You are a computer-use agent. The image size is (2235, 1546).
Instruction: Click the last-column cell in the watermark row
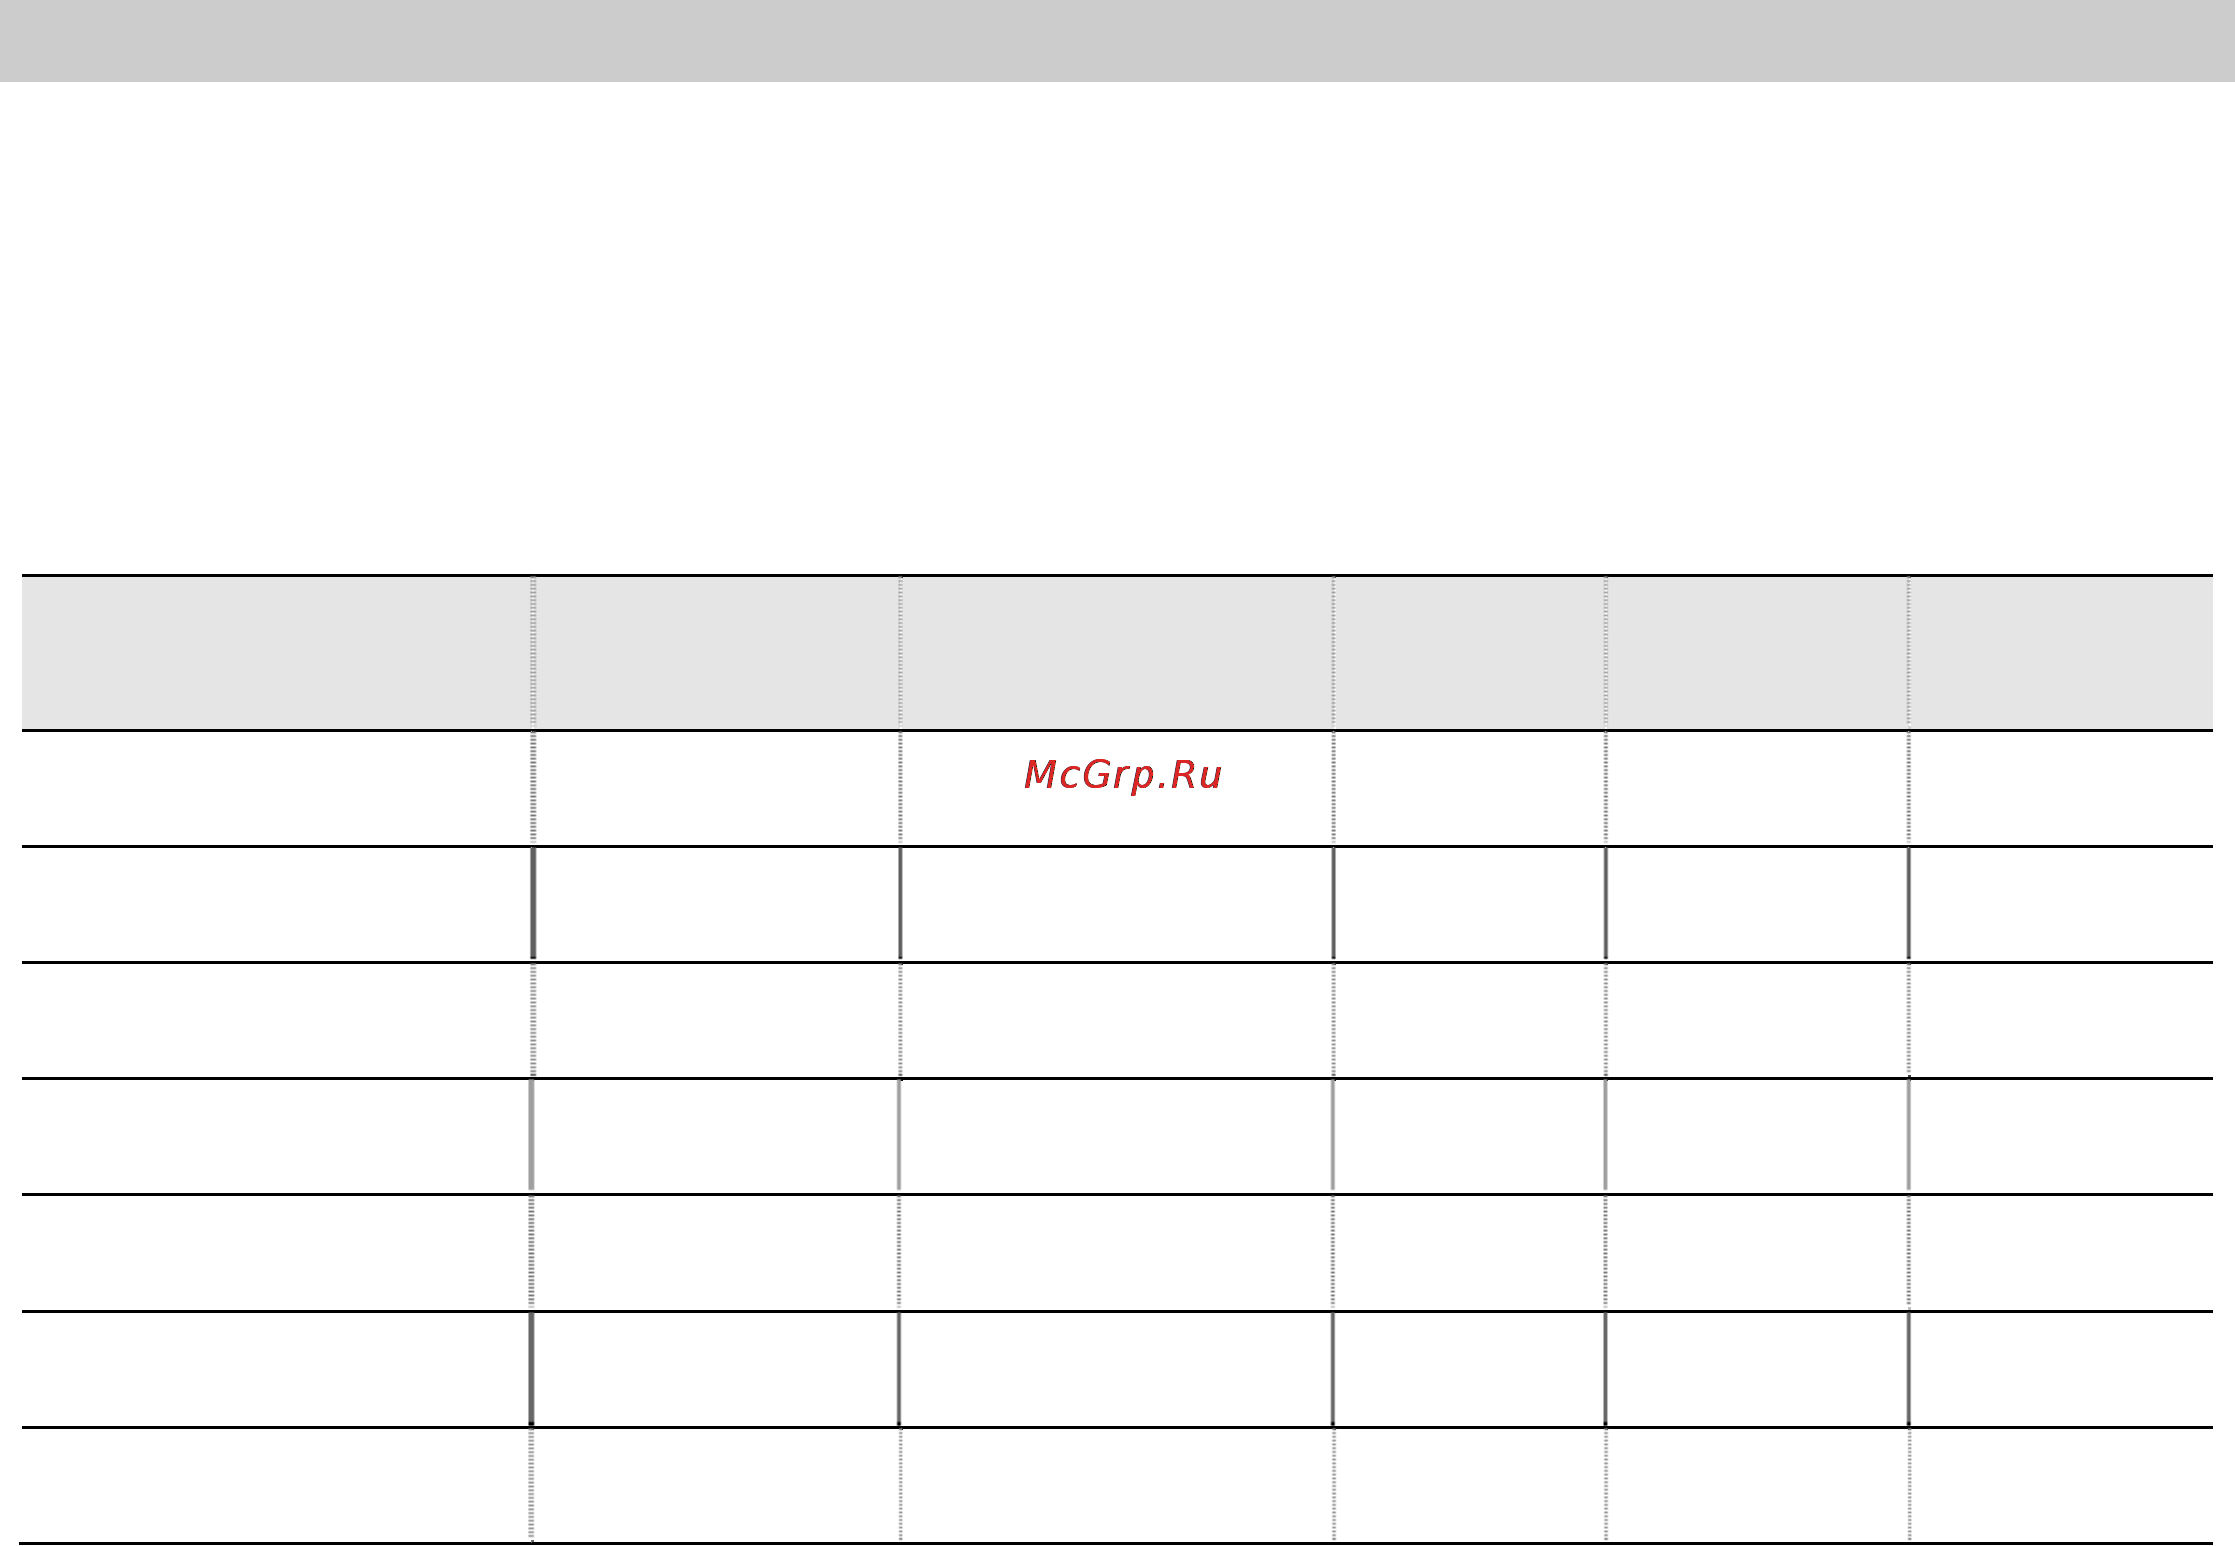(2061, 788)
